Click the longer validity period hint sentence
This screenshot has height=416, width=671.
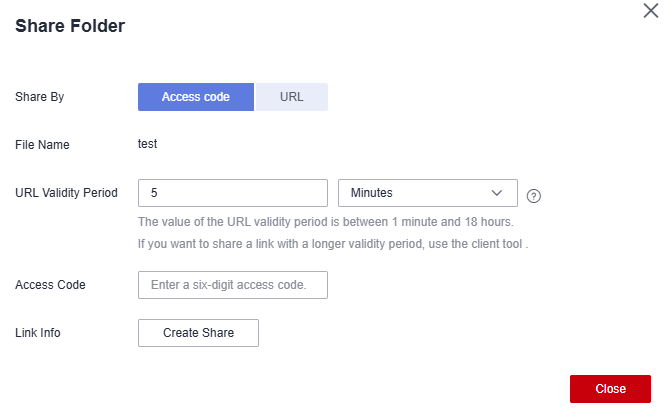(333, 244)
